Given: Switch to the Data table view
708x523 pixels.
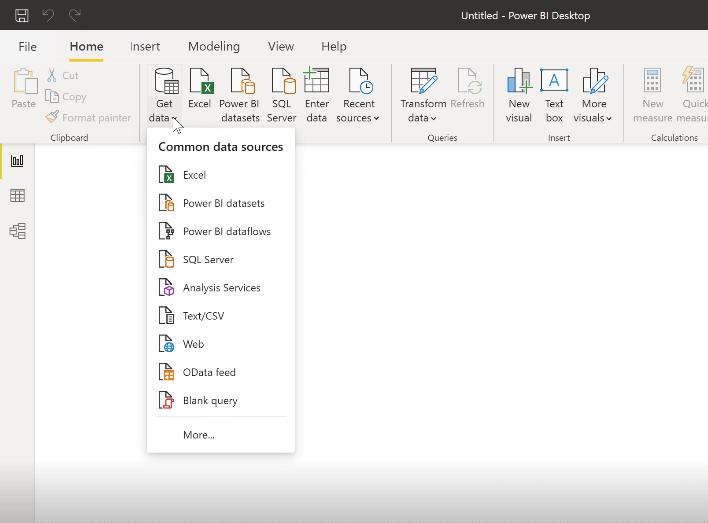Looking at the screenshot, I should (x=17, y=196).
